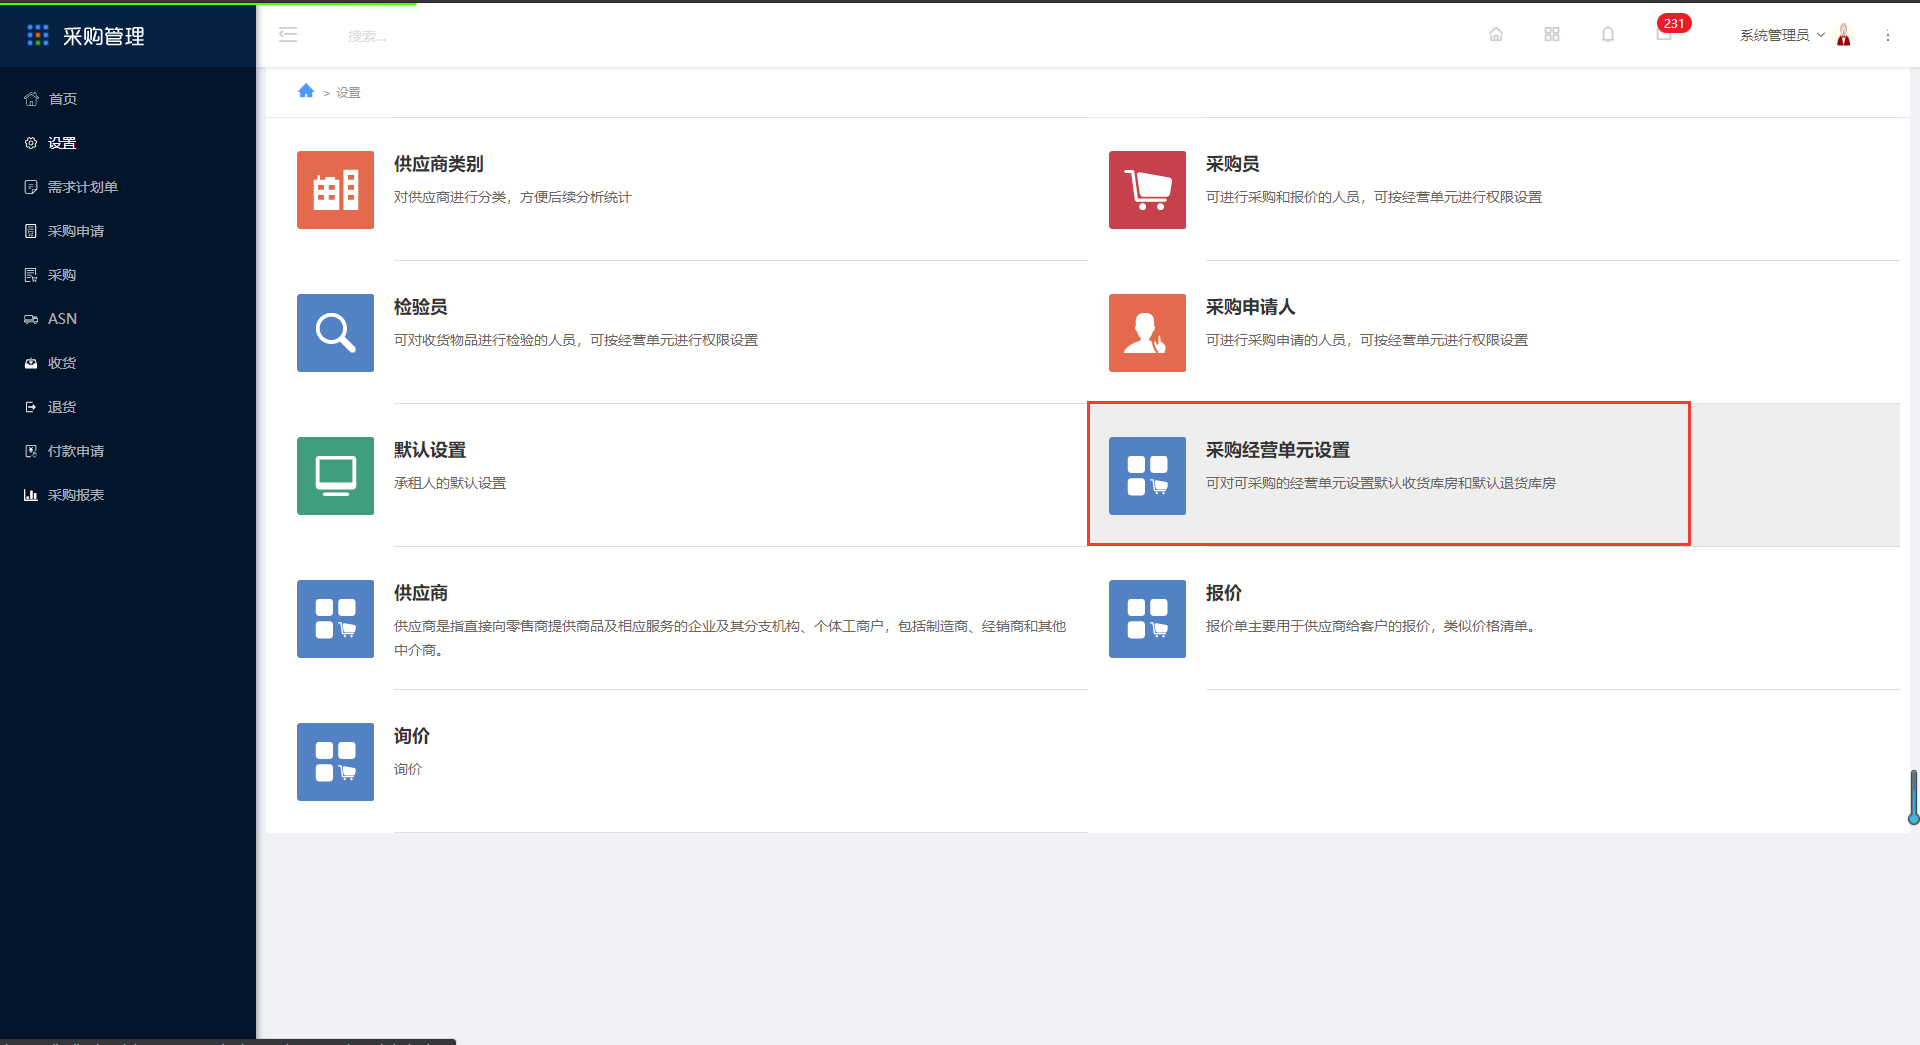Open the grid apps icon in the top toolbar
This screenshot has width=1920, height=1045.
pyautogui.click(x=1552, y=35)
